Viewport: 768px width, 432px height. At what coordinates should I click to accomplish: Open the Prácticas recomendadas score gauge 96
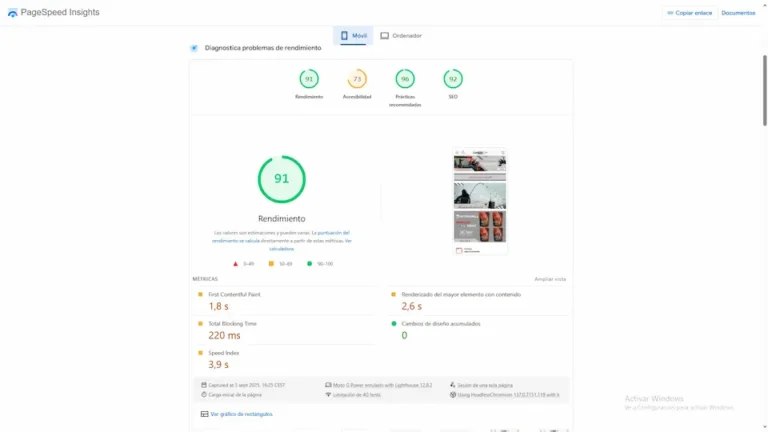click(405, 79)
